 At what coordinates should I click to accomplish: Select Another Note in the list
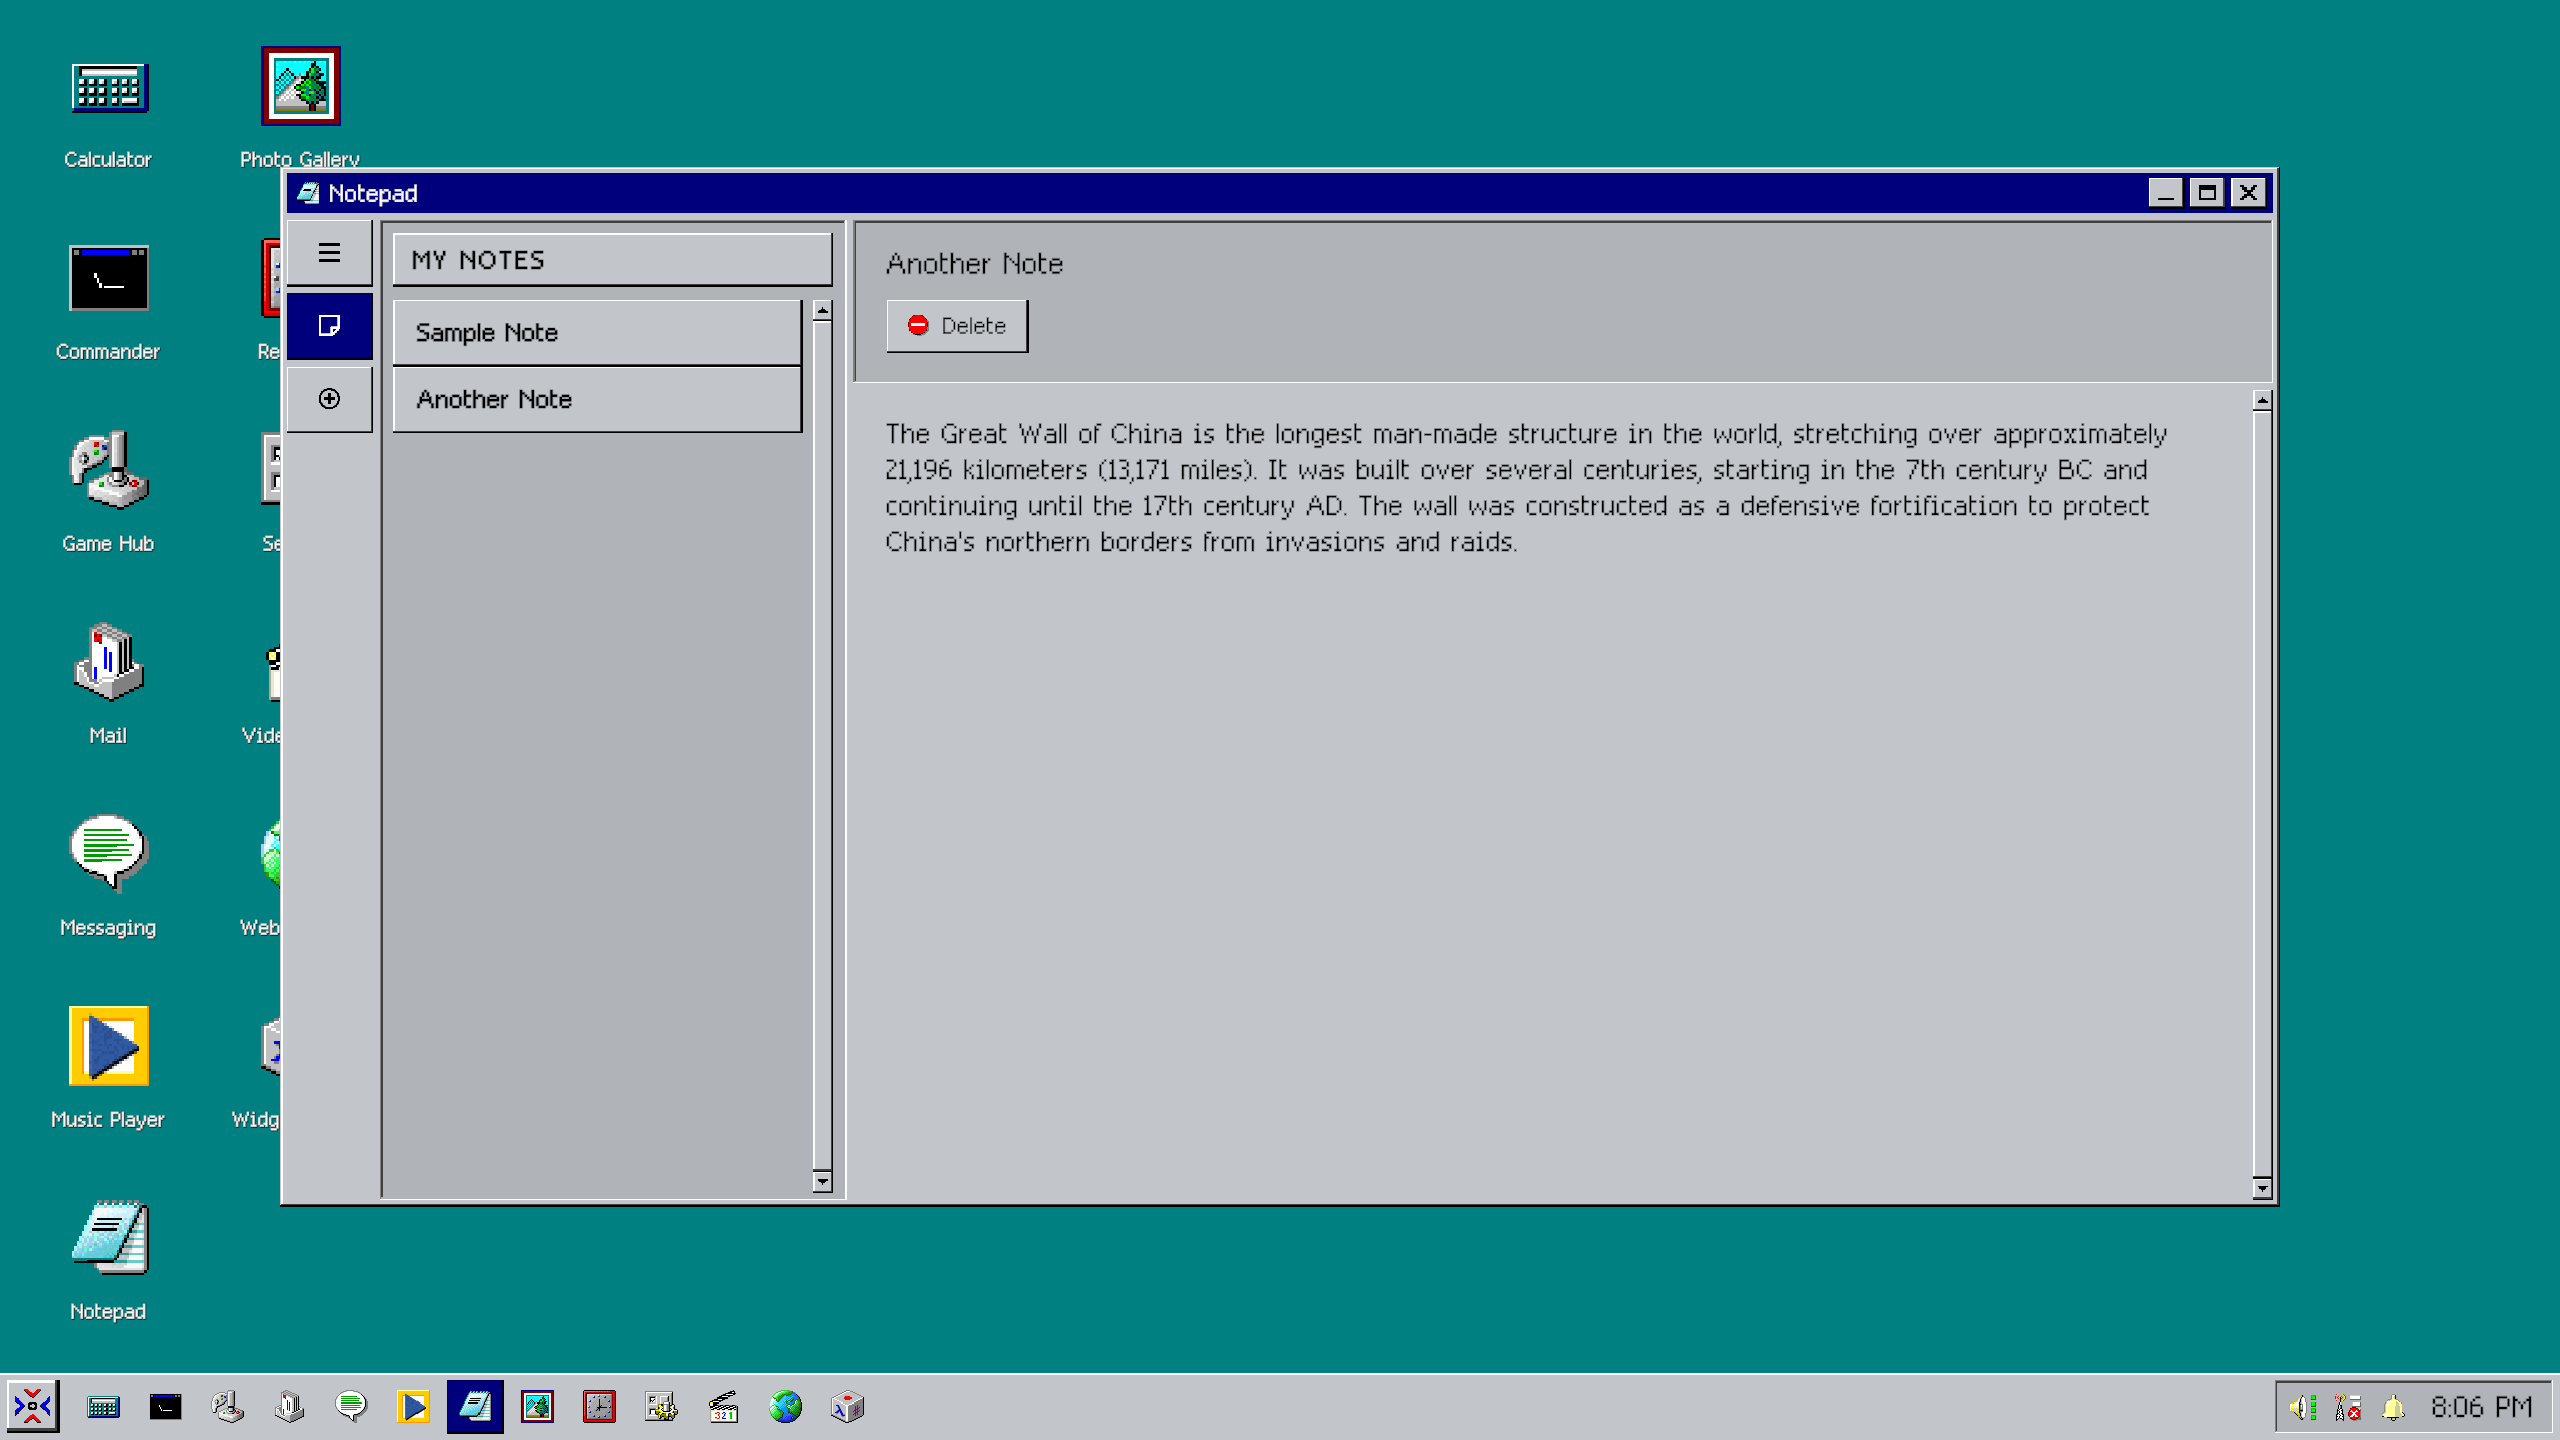(x=597, y=400)
